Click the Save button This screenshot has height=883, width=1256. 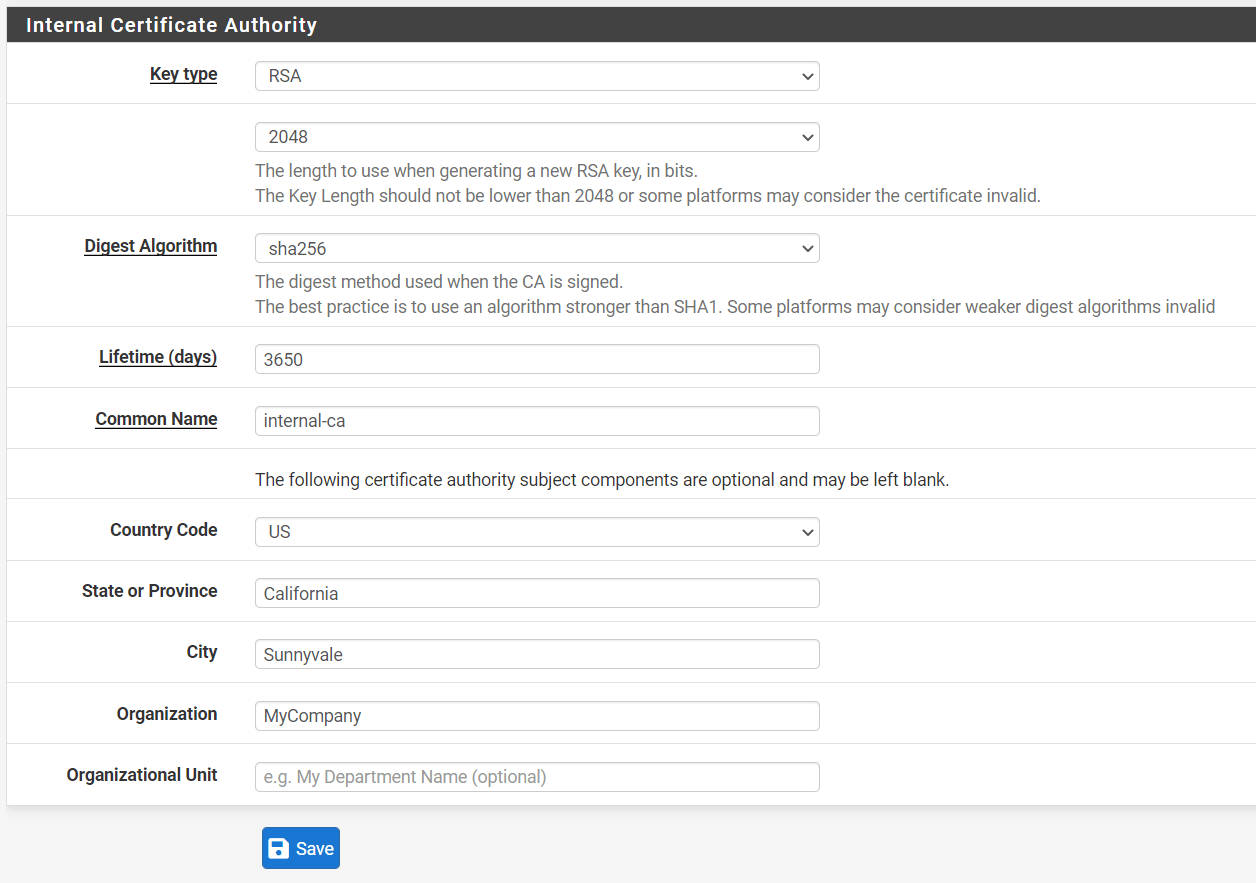tap(300, 847)
